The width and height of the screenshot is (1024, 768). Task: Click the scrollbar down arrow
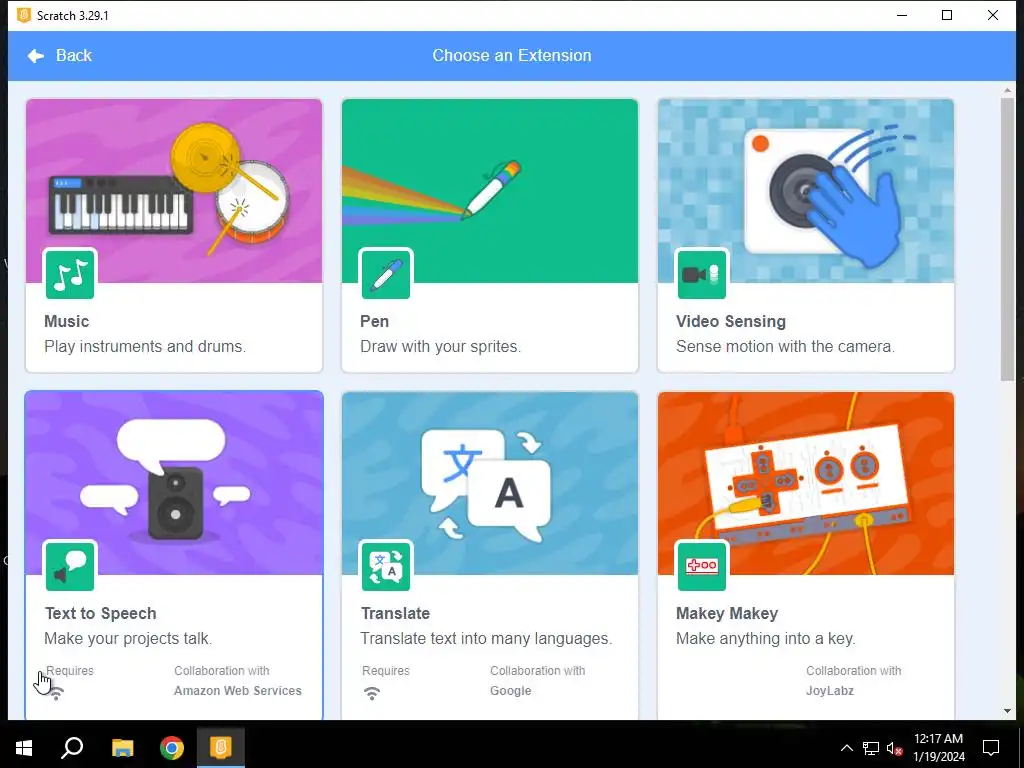click(x=1007, y=711)
